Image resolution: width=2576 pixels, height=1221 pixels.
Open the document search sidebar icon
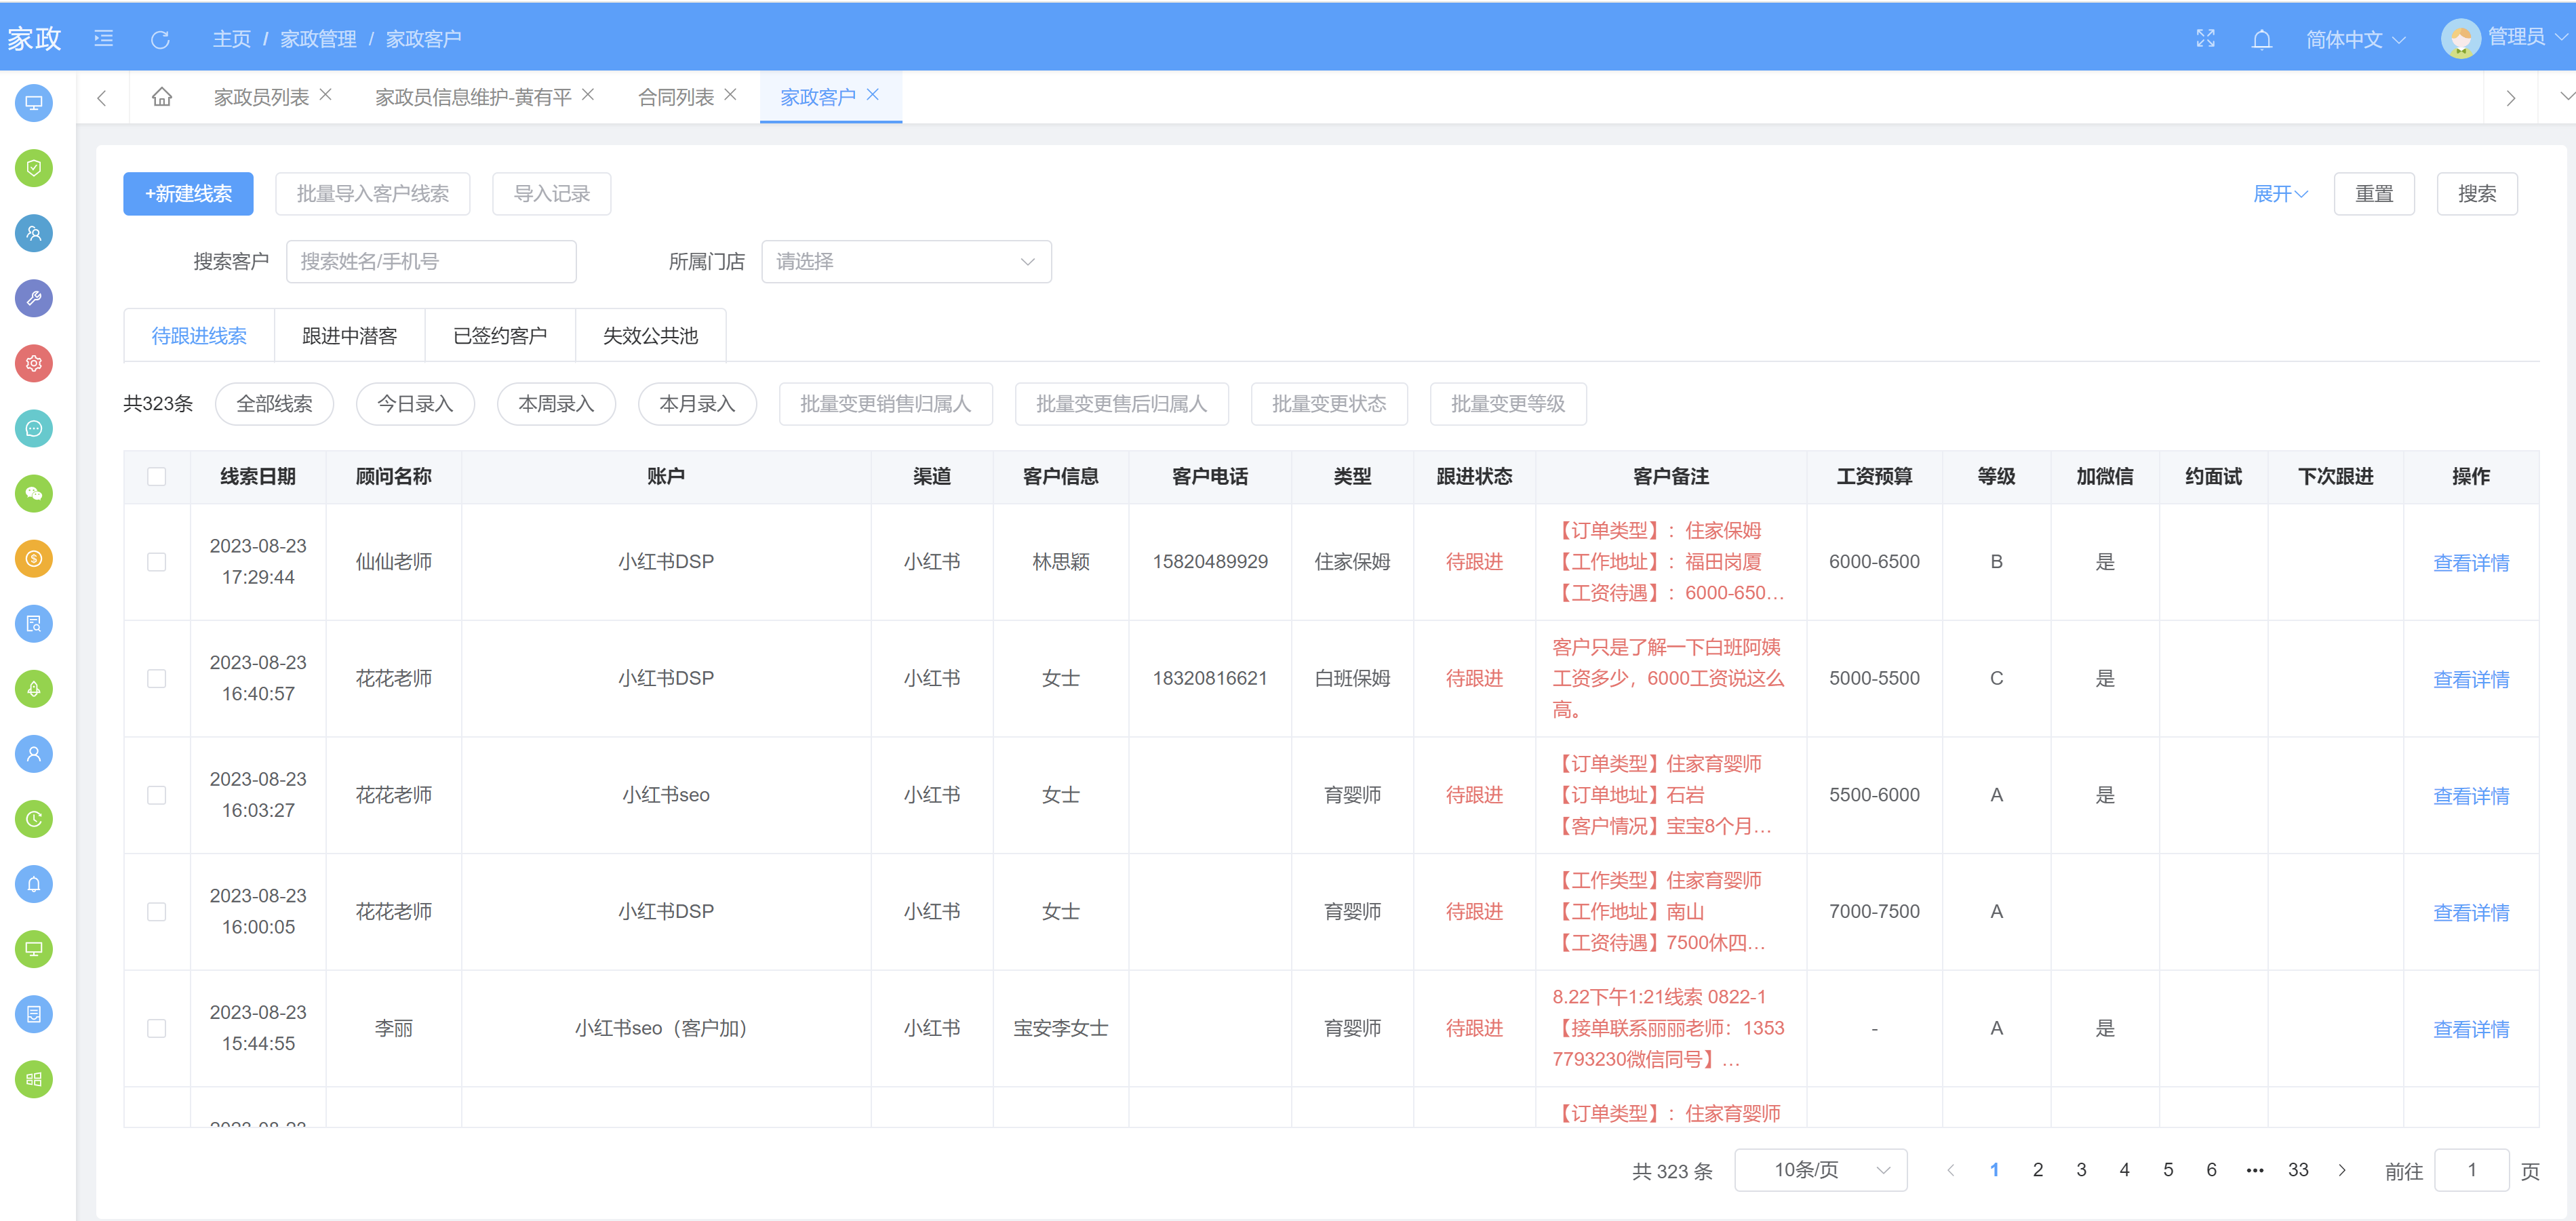point(34,624)
